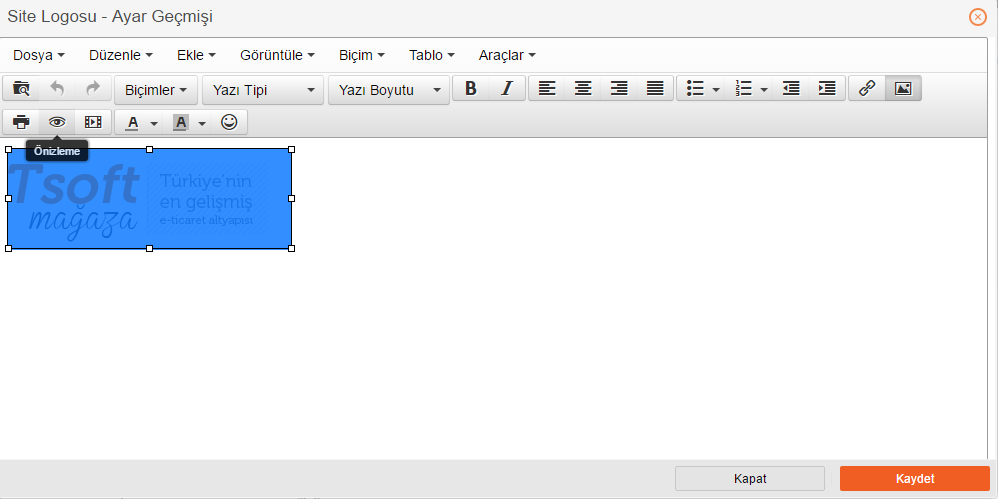
Task: Open the Düzenle menu
Action: pos(121,55)
